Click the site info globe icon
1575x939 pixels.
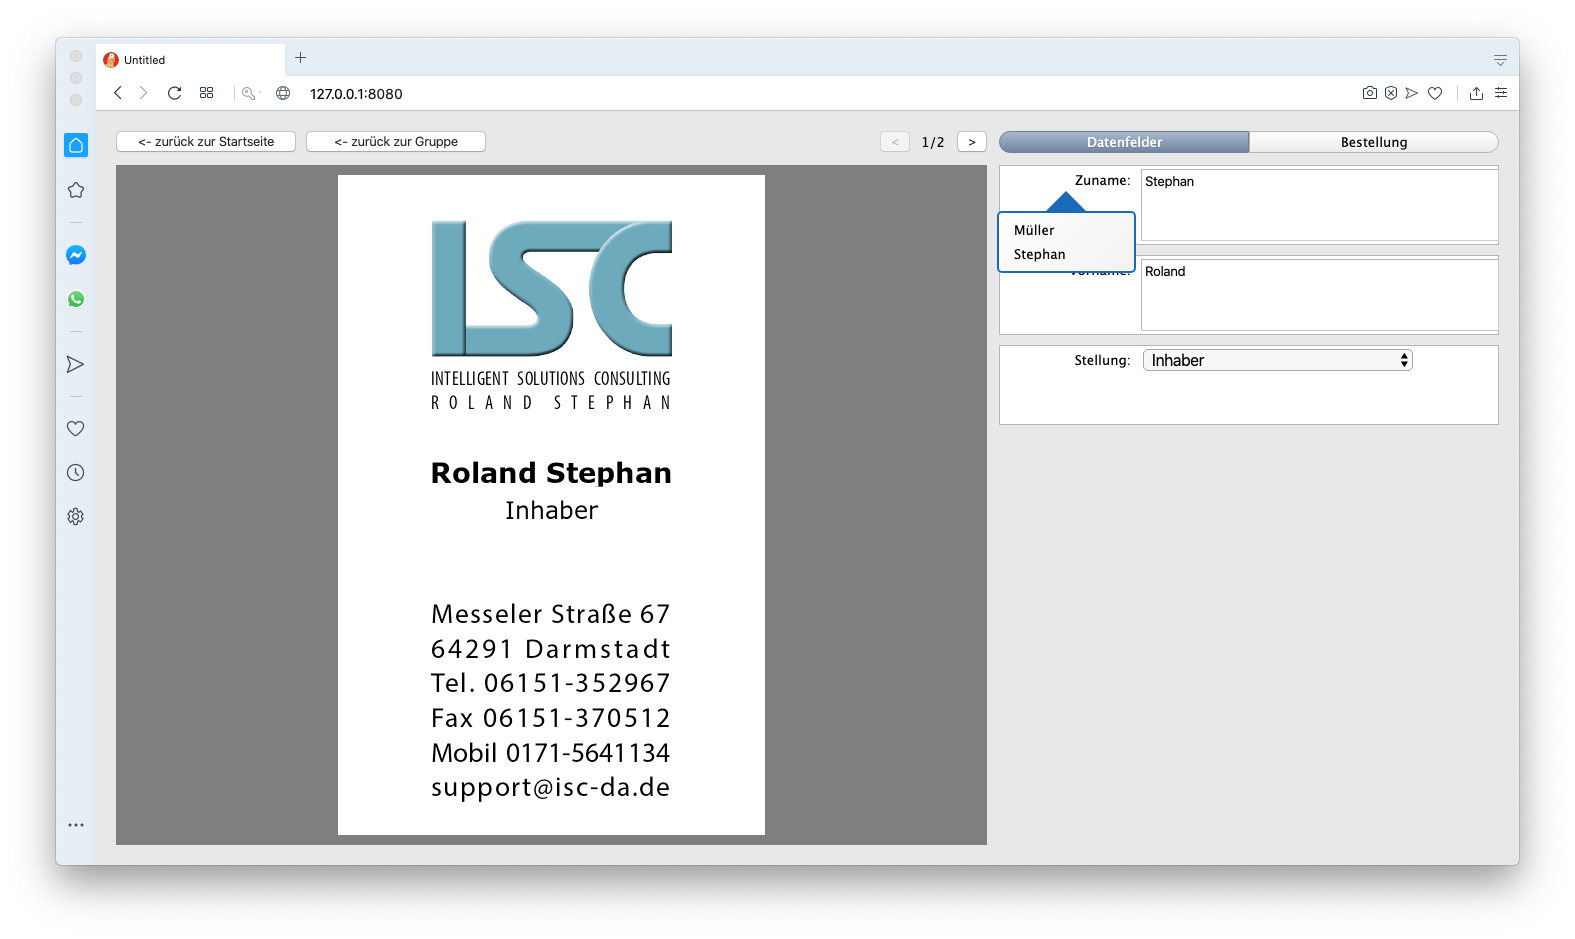283,93
